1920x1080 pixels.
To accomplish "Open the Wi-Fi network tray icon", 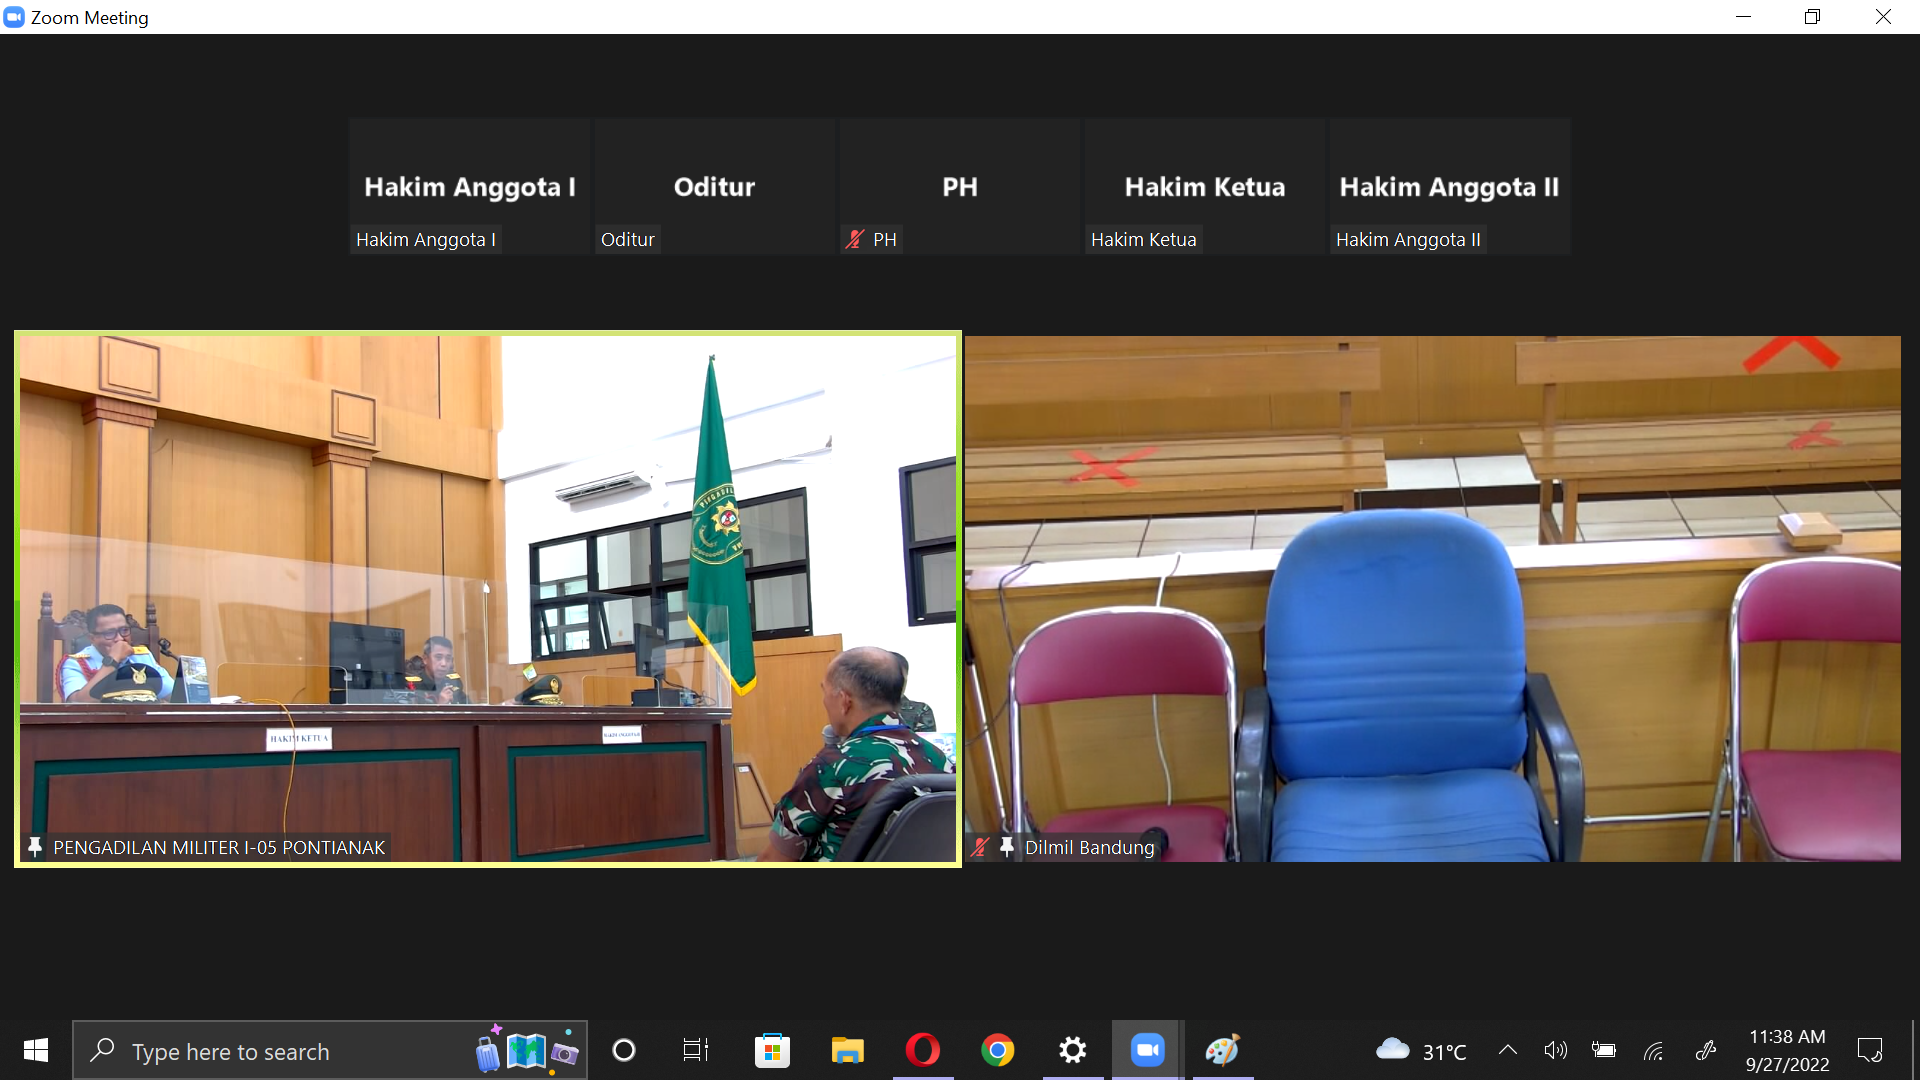I will [1654, 1050].
